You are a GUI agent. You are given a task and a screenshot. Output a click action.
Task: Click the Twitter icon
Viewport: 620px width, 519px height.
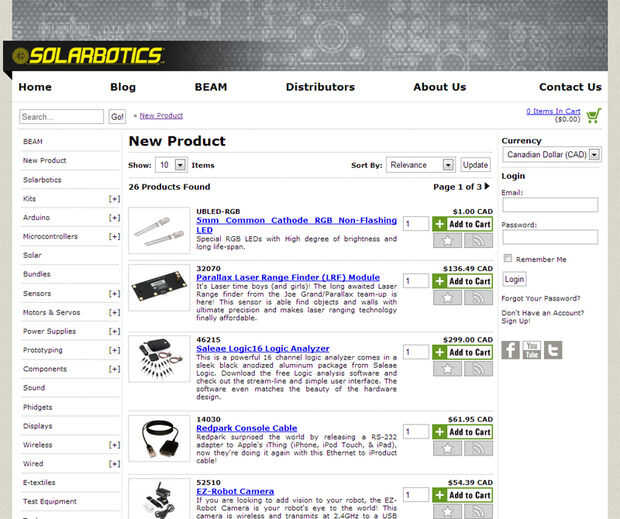point(553,350)
